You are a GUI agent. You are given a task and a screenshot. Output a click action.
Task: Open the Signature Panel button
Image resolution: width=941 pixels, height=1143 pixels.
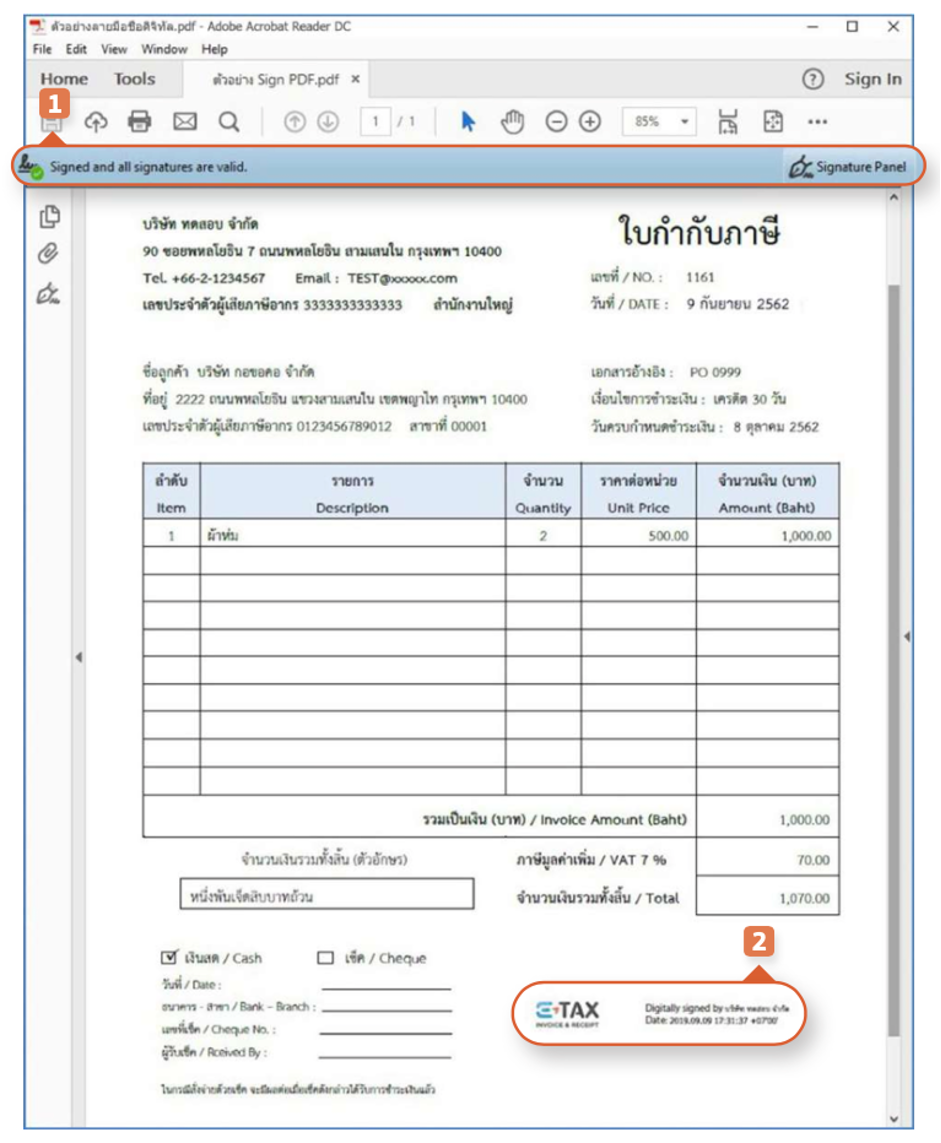(846, 167)
